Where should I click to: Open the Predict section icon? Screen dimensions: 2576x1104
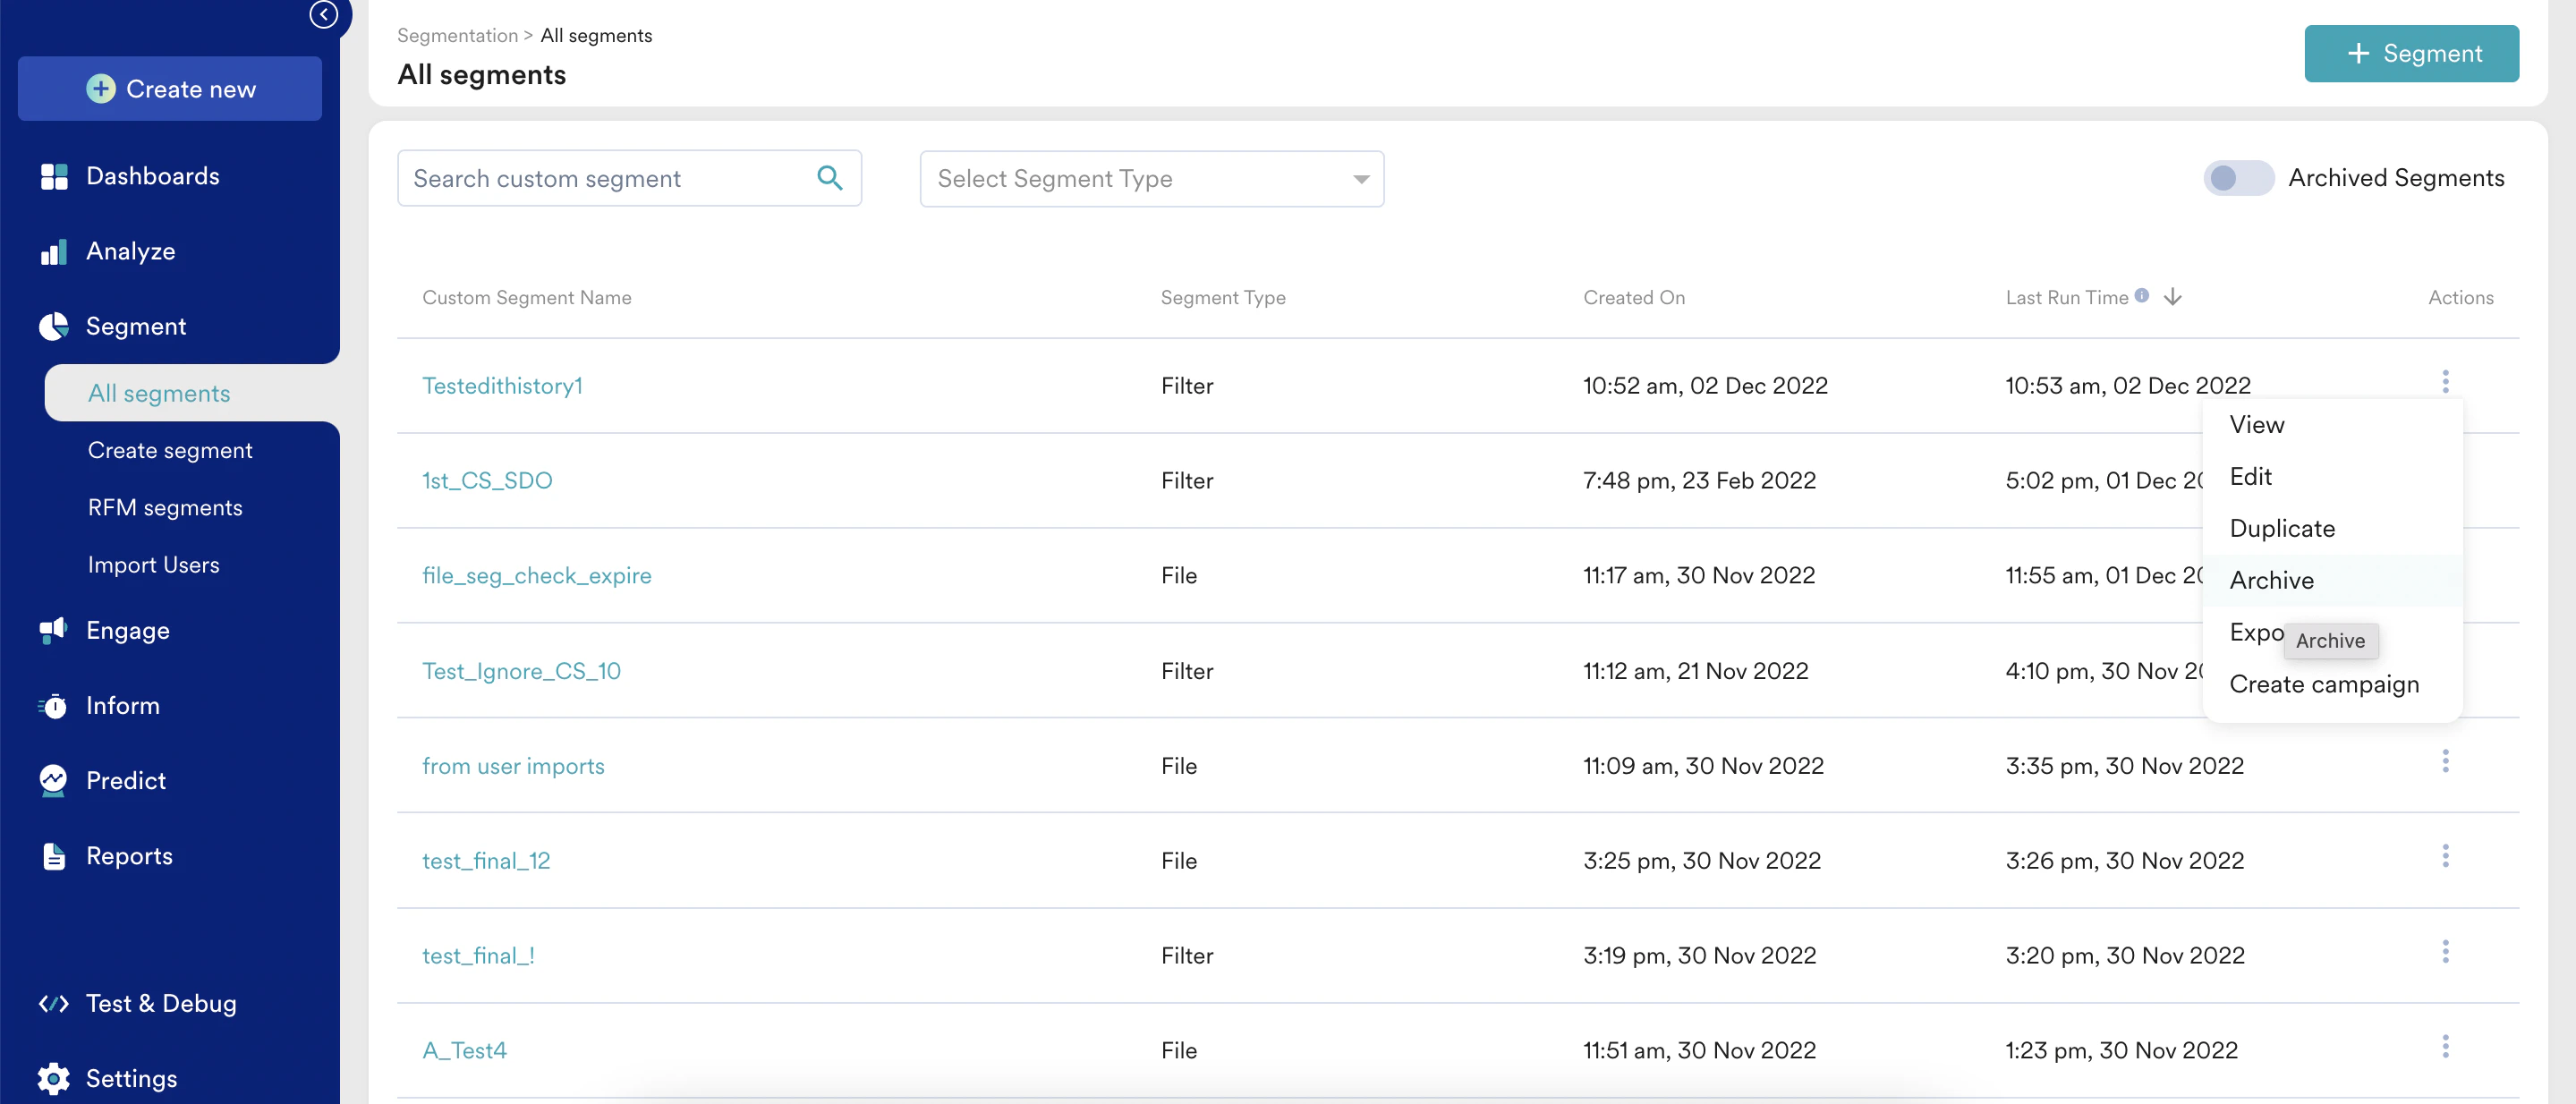coord(53,780)
